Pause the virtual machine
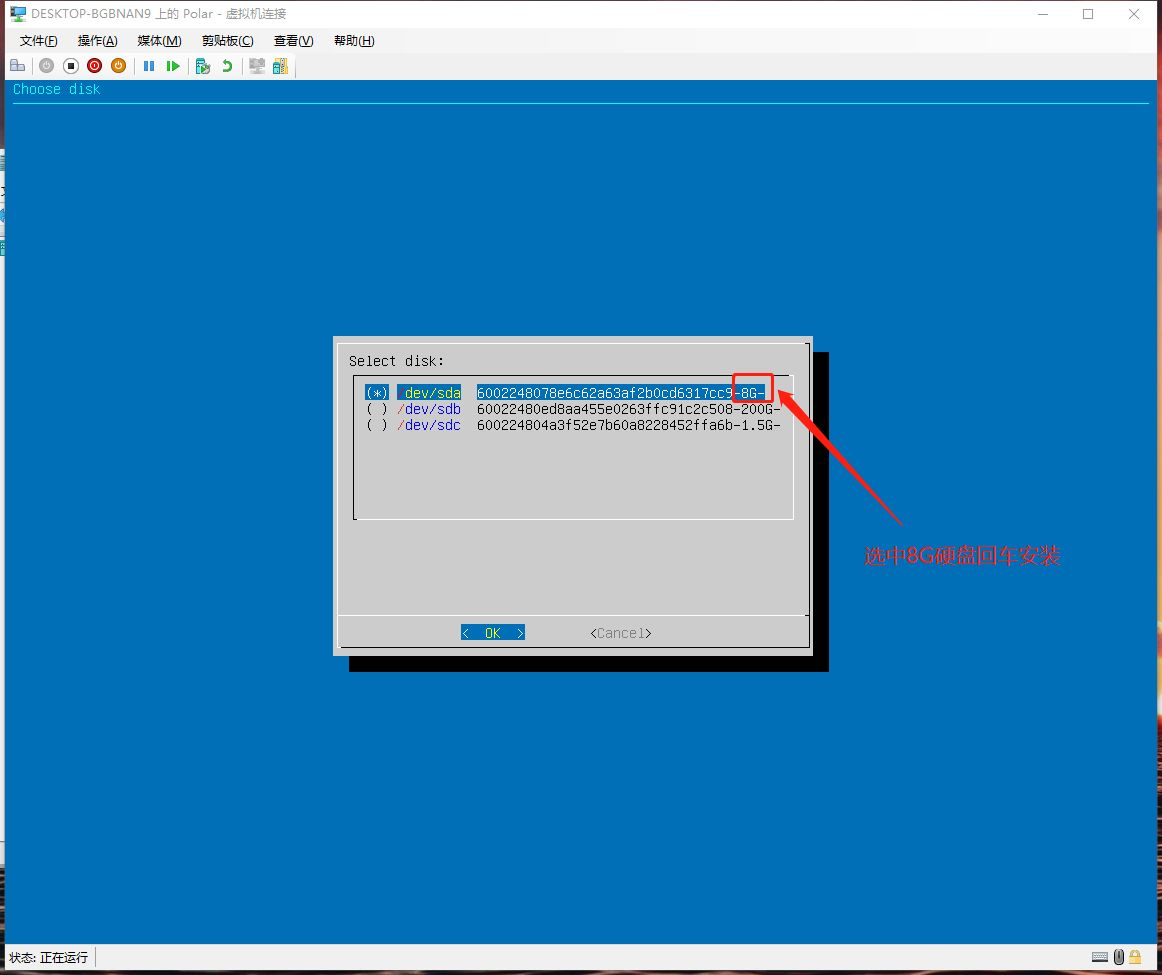 point(149,66)
